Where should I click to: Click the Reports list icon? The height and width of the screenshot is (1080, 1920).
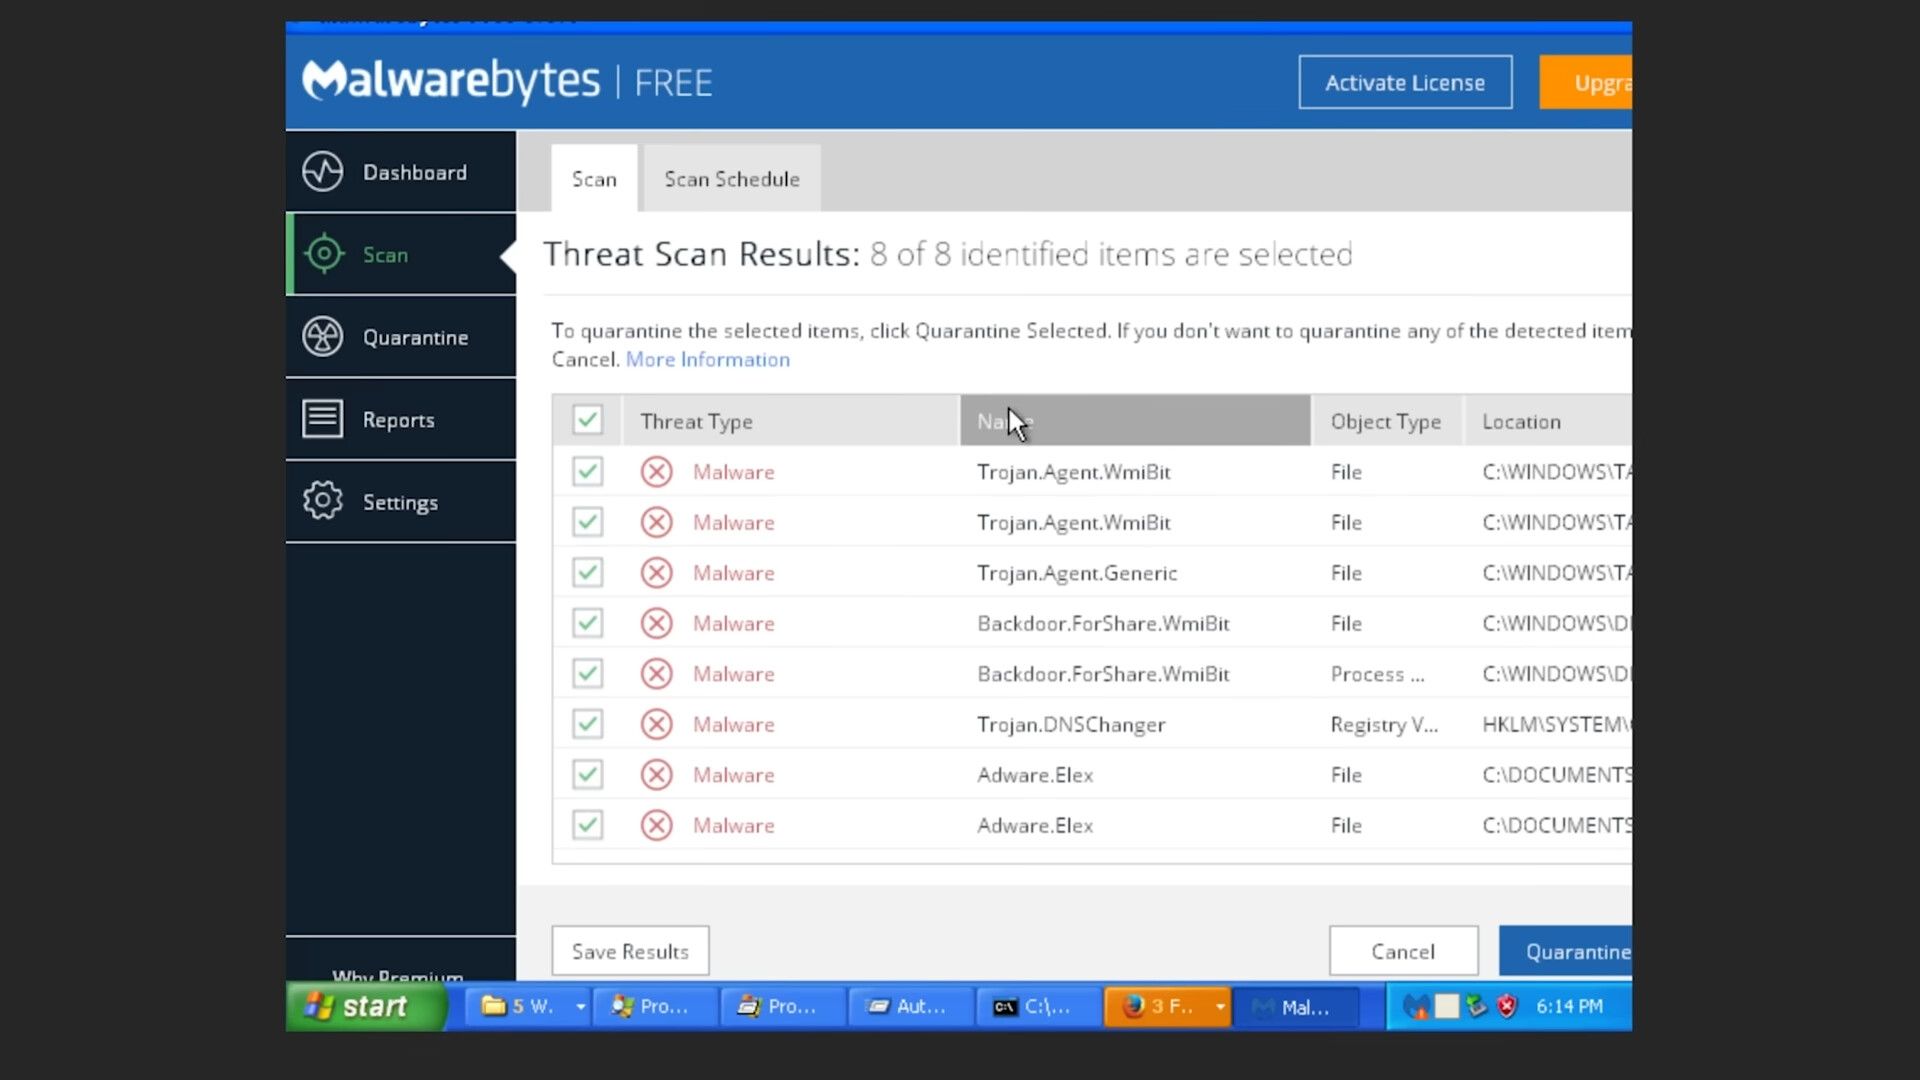323,419
